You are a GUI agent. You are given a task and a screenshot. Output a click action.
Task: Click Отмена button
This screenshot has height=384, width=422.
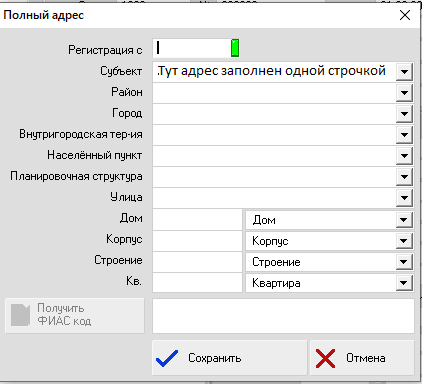(x=362, y=358)
